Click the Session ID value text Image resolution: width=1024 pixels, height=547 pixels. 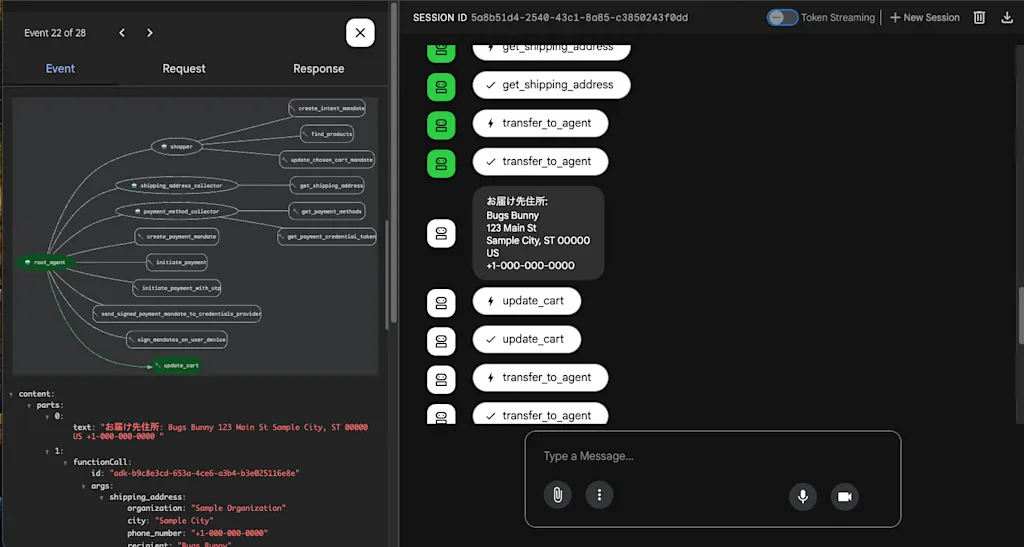click(579, 18)
